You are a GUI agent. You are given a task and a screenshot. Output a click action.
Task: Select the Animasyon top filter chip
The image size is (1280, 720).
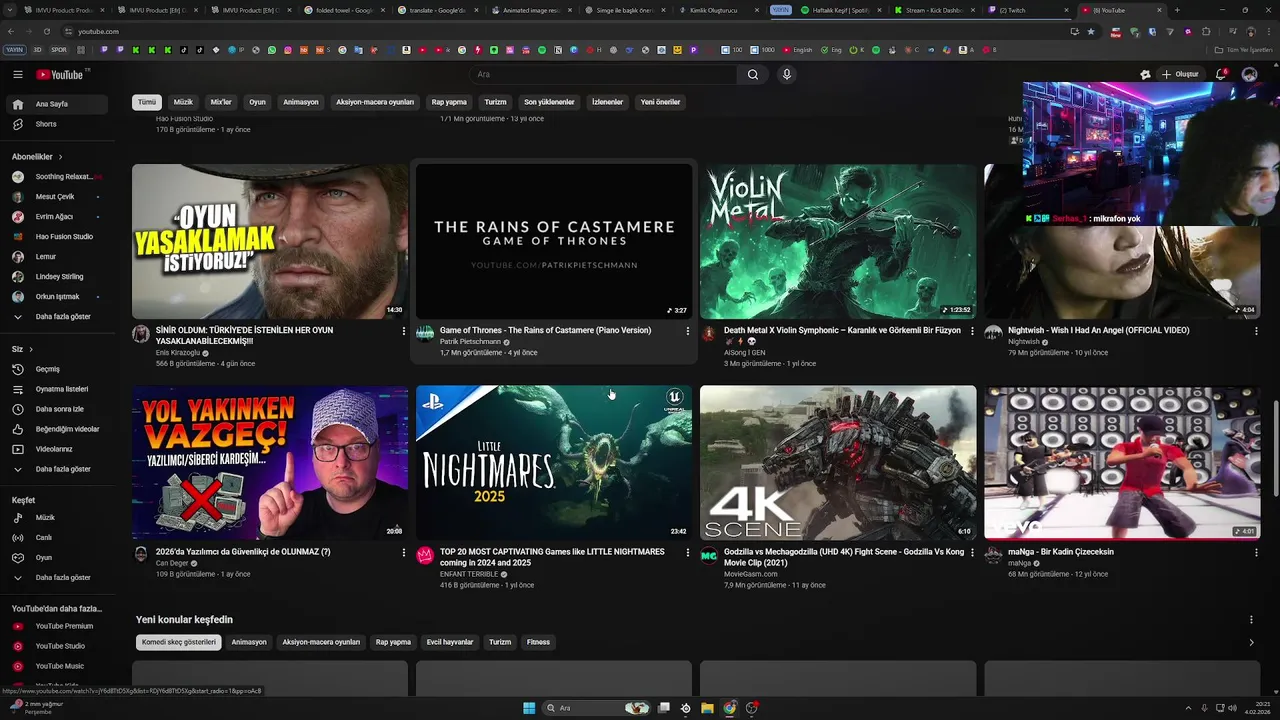[300, 102]
